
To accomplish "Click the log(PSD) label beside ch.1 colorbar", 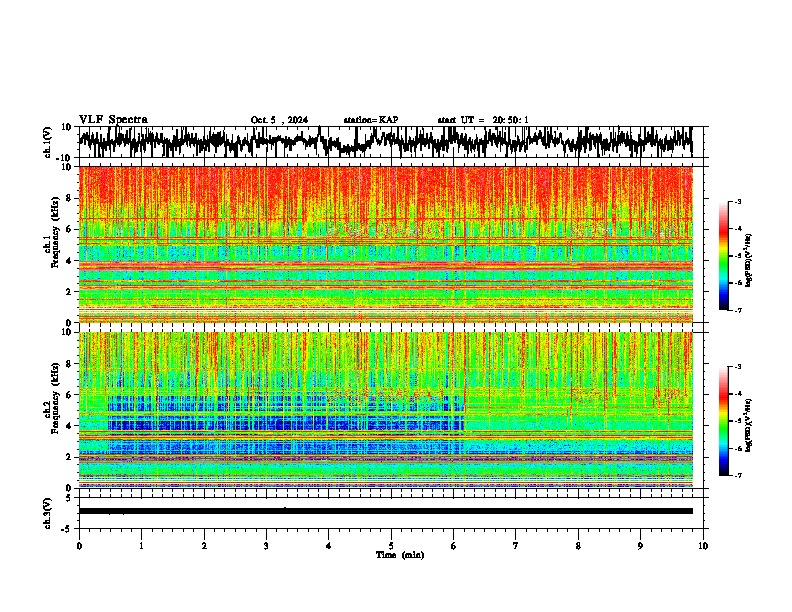I will [x=748, y=261].
